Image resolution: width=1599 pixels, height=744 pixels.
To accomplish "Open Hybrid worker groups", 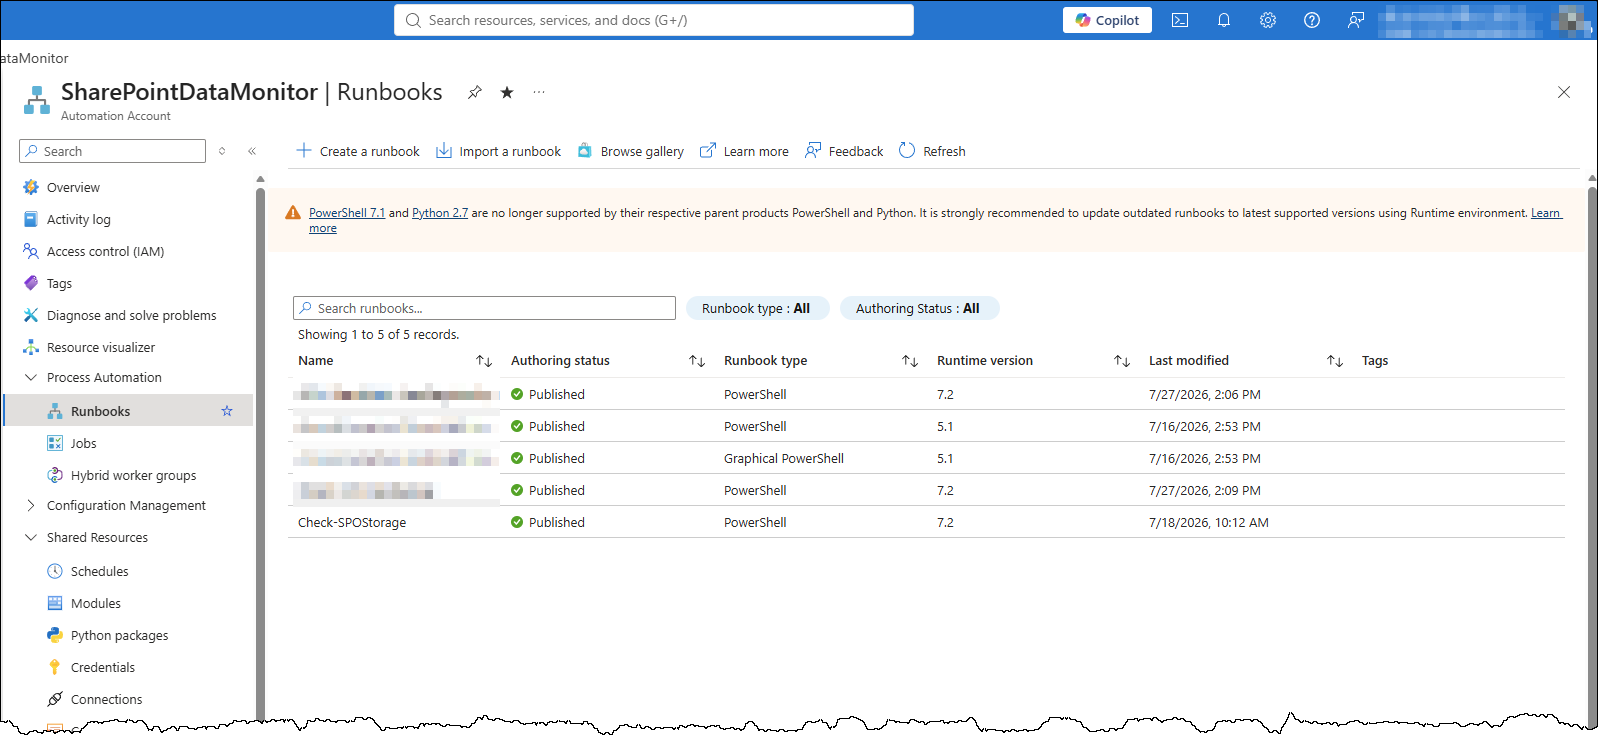I will 133,475.
